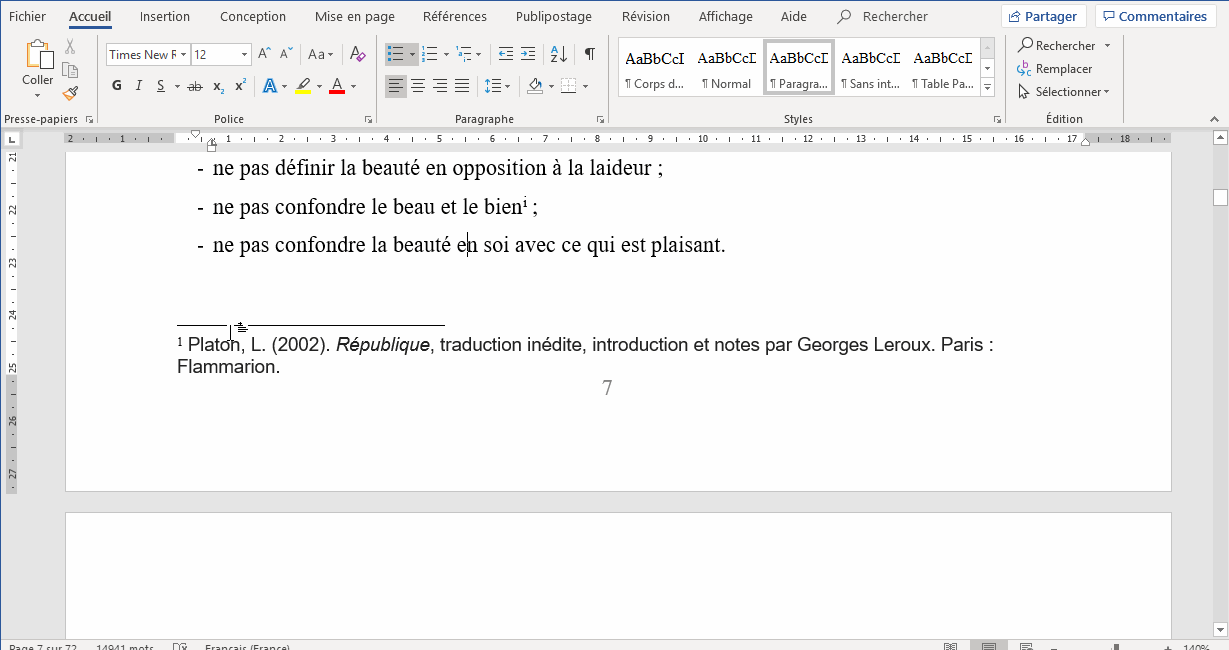The height and width of the screenshot is (650, 1229).
Task: Decrease the paragraph indent
Action: pyautogui.click(x=506, y=54)
